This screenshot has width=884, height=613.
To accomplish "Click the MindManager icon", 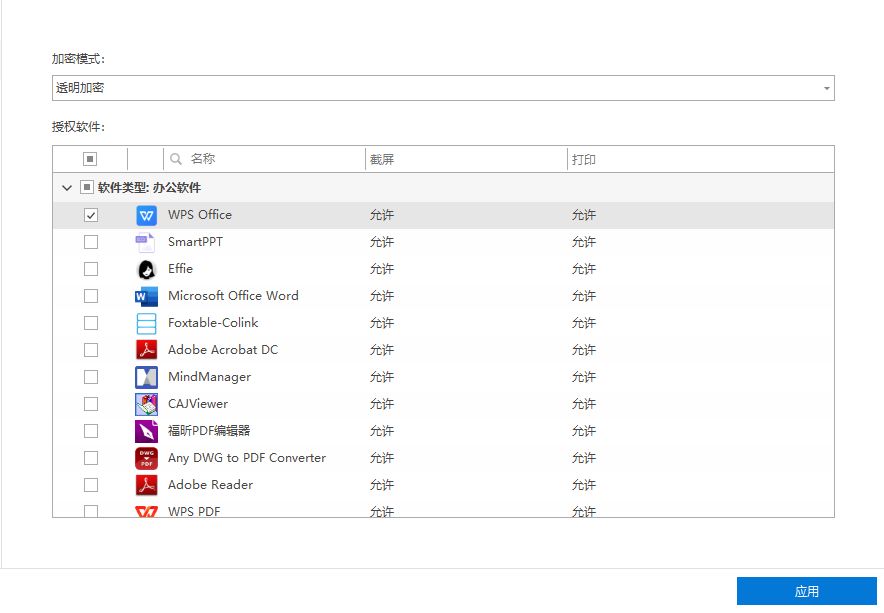I will (147, 377).
